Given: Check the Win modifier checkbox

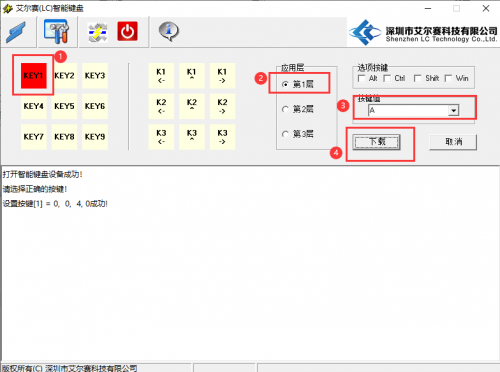Looking at the screenshot, I should [448, 78].
